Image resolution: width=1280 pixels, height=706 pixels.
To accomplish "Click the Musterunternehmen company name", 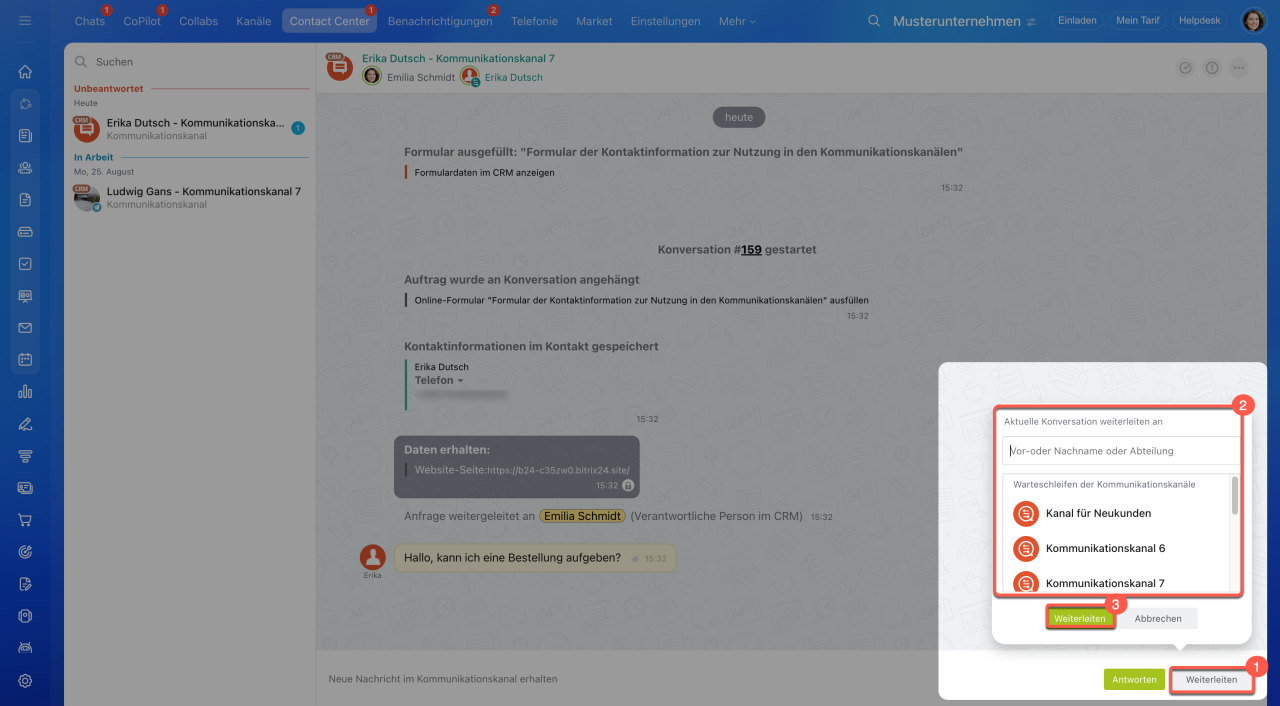I will [957, 21].
